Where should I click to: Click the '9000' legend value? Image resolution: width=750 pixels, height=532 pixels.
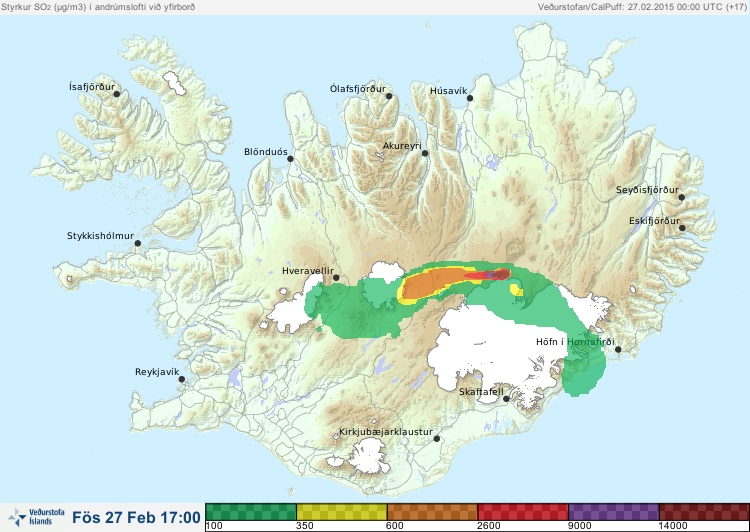tap(579, 526)
